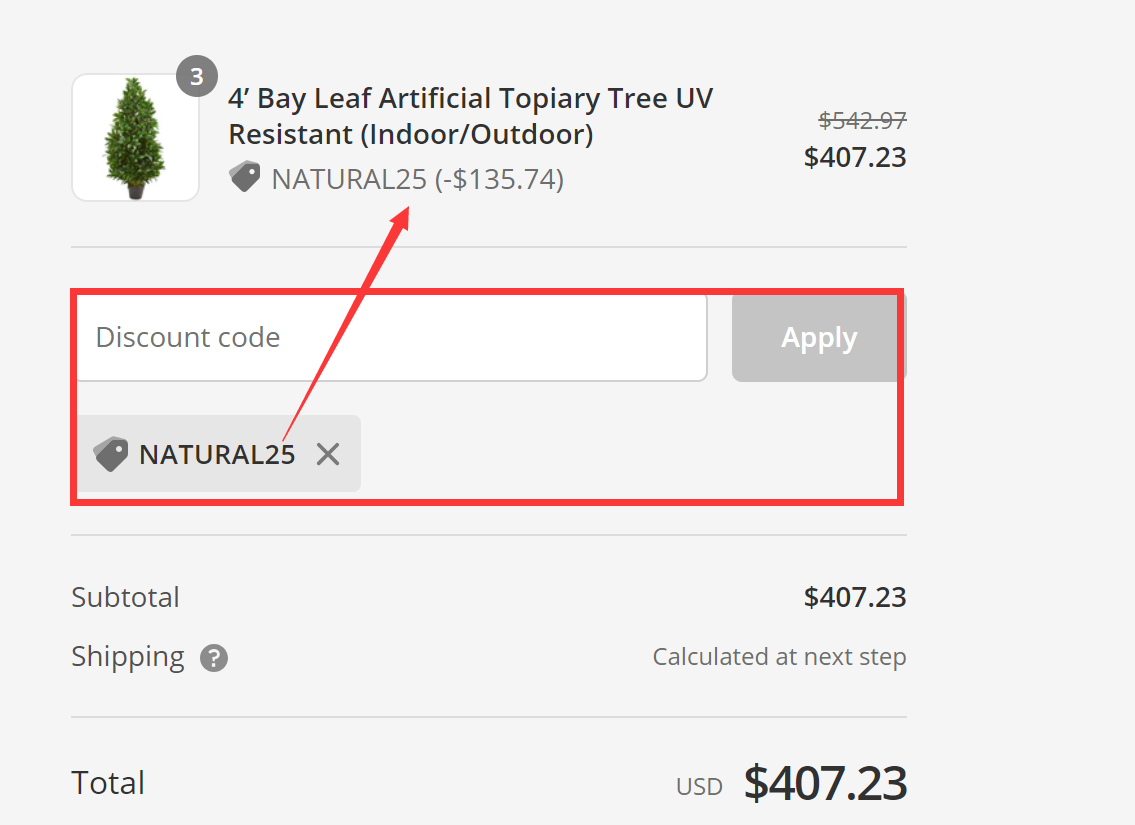Select the Subtotal row label

pos(125,597)
